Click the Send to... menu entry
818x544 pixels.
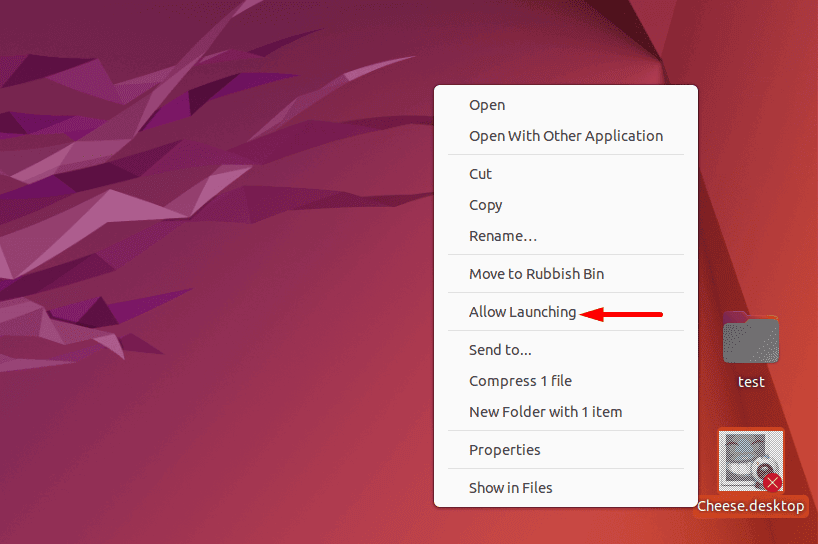500,350
